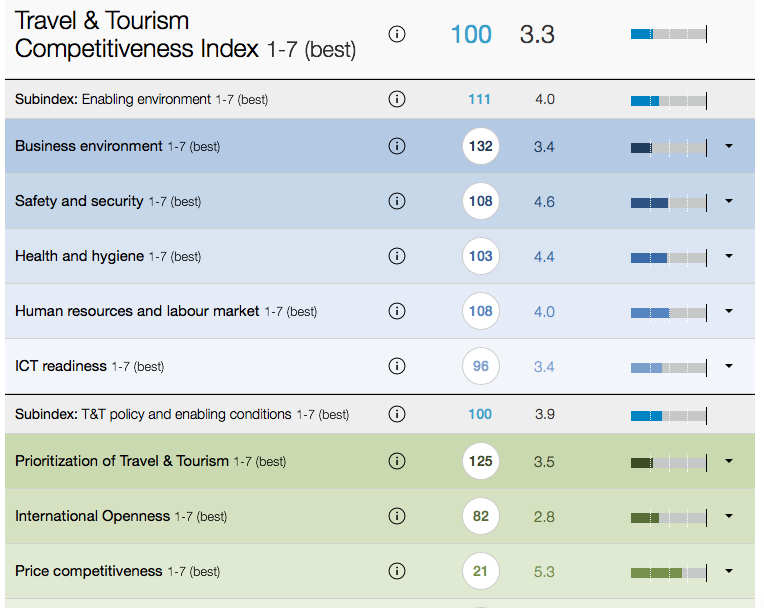
Task: Show info for Health and hygiene
Action: tap(396, 256)
